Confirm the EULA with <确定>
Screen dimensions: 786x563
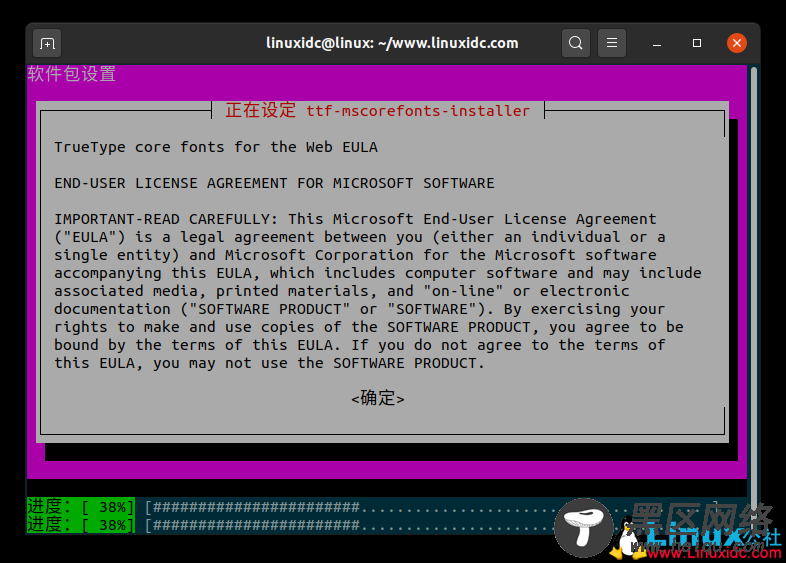tap(377, 398)
